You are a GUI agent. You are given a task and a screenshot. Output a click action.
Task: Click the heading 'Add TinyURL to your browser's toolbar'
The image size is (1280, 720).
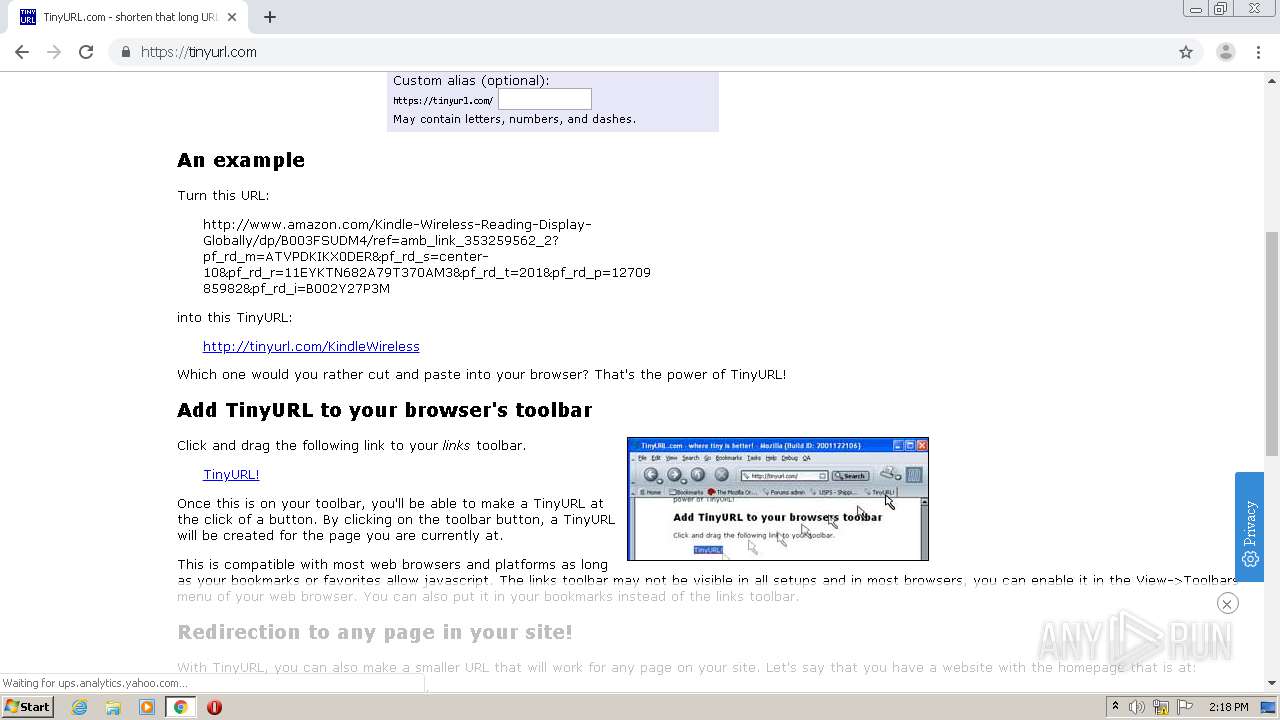pos(385,410)
